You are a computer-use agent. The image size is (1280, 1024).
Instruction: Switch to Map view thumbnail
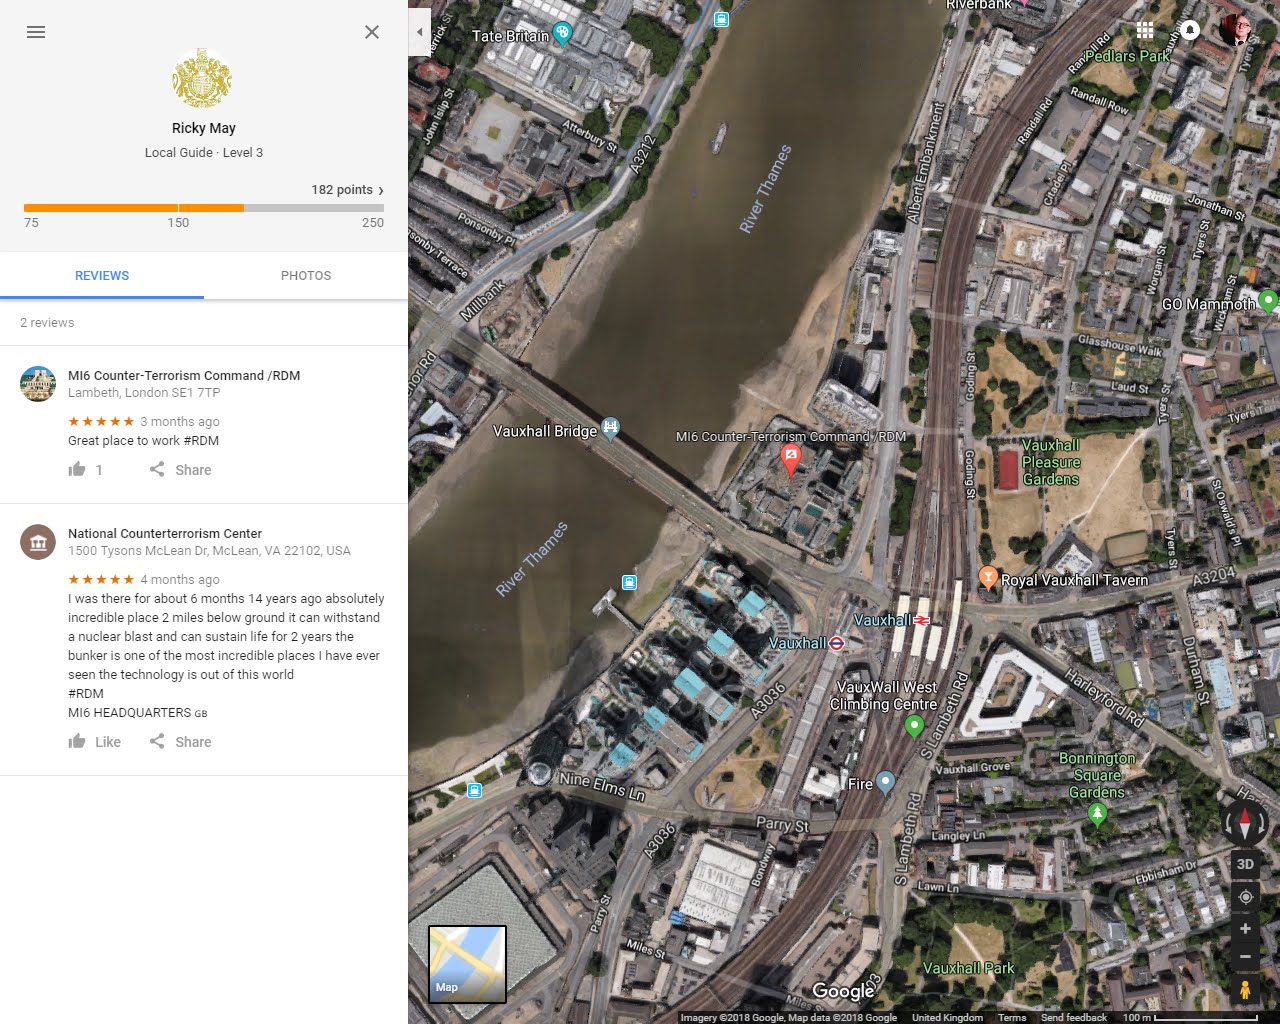[x=467, y=964]
